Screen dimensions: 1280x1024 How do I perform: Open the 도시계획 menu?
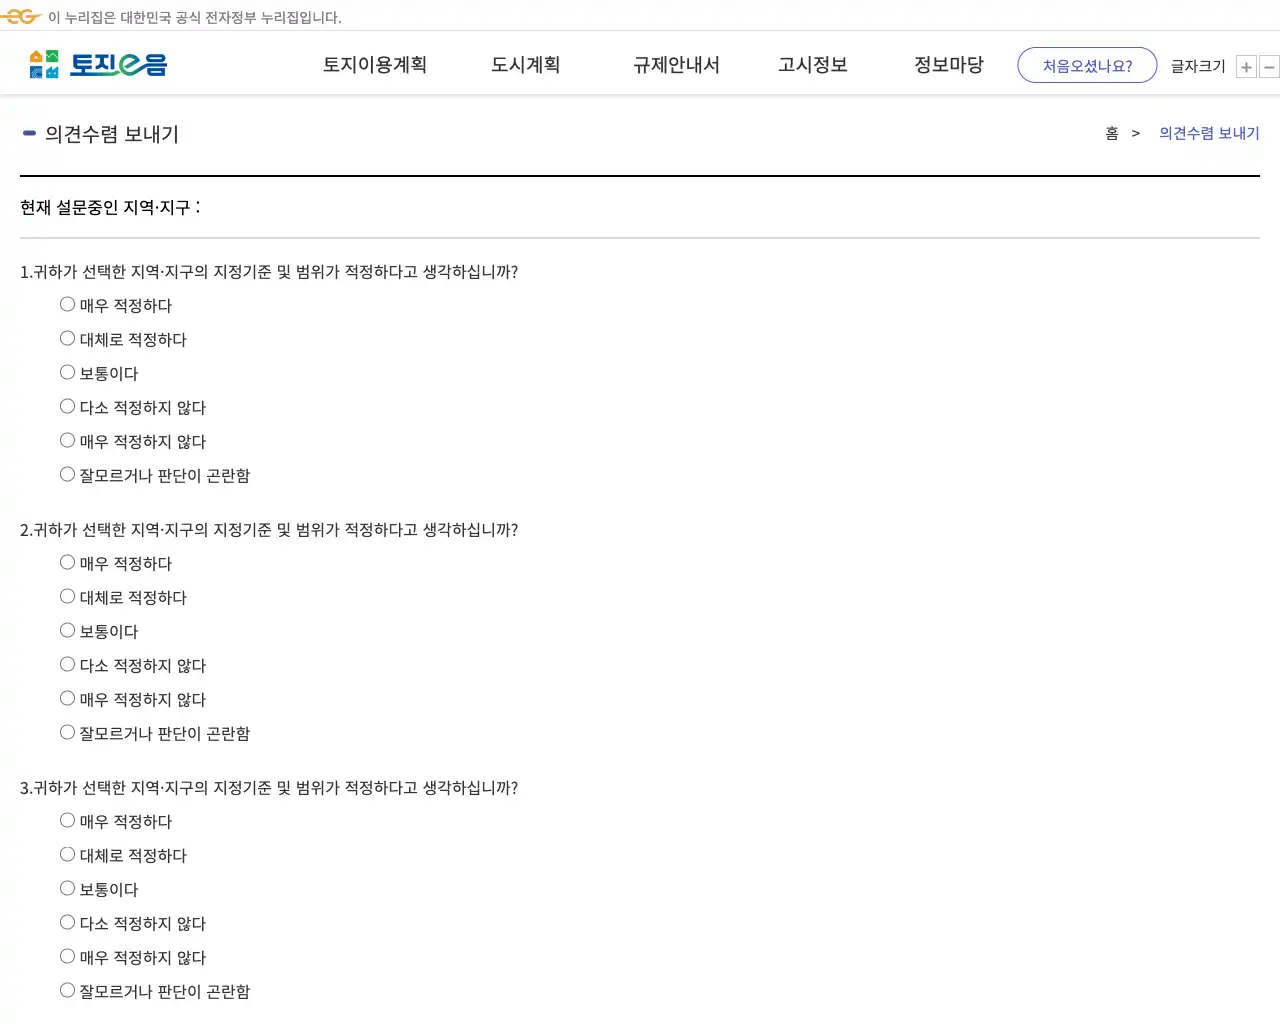point(525,65)
